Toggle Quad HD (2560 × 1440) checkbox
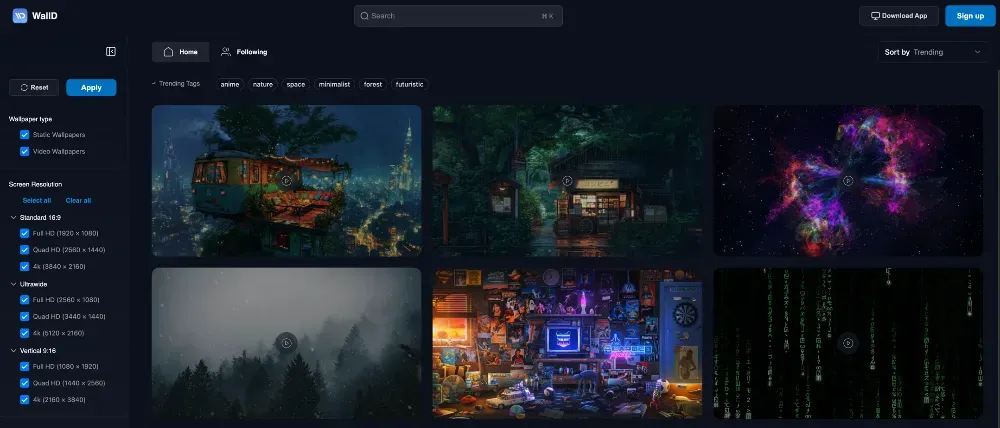The image size is (1000, 428). click(x=25, y=249)
